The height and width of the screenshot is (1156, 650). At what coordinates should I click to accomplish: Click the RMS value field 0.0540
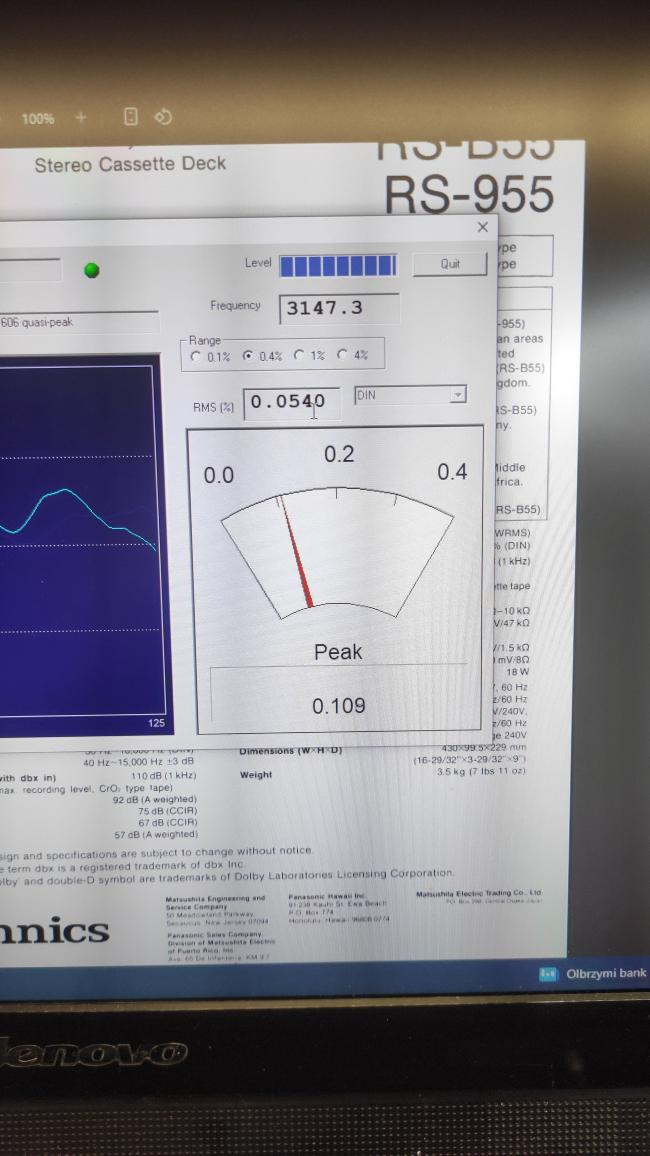click(x=290, y=402)
